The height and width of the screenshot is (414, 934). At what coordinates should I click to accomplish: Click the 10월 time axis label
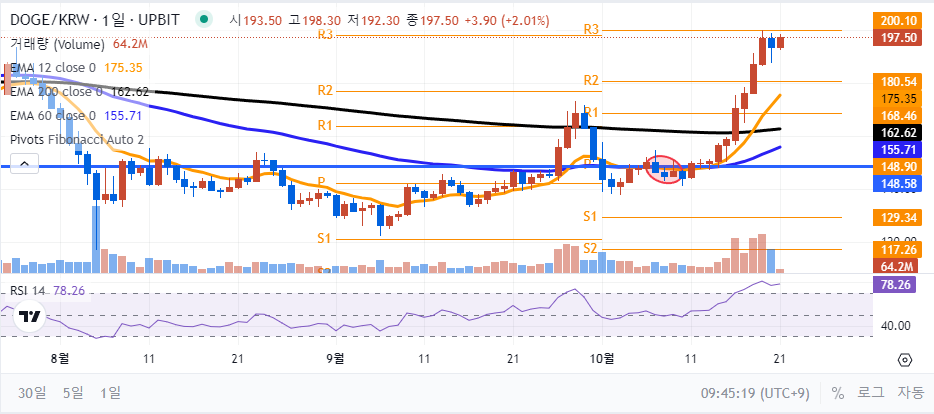(x=602, y=359)
